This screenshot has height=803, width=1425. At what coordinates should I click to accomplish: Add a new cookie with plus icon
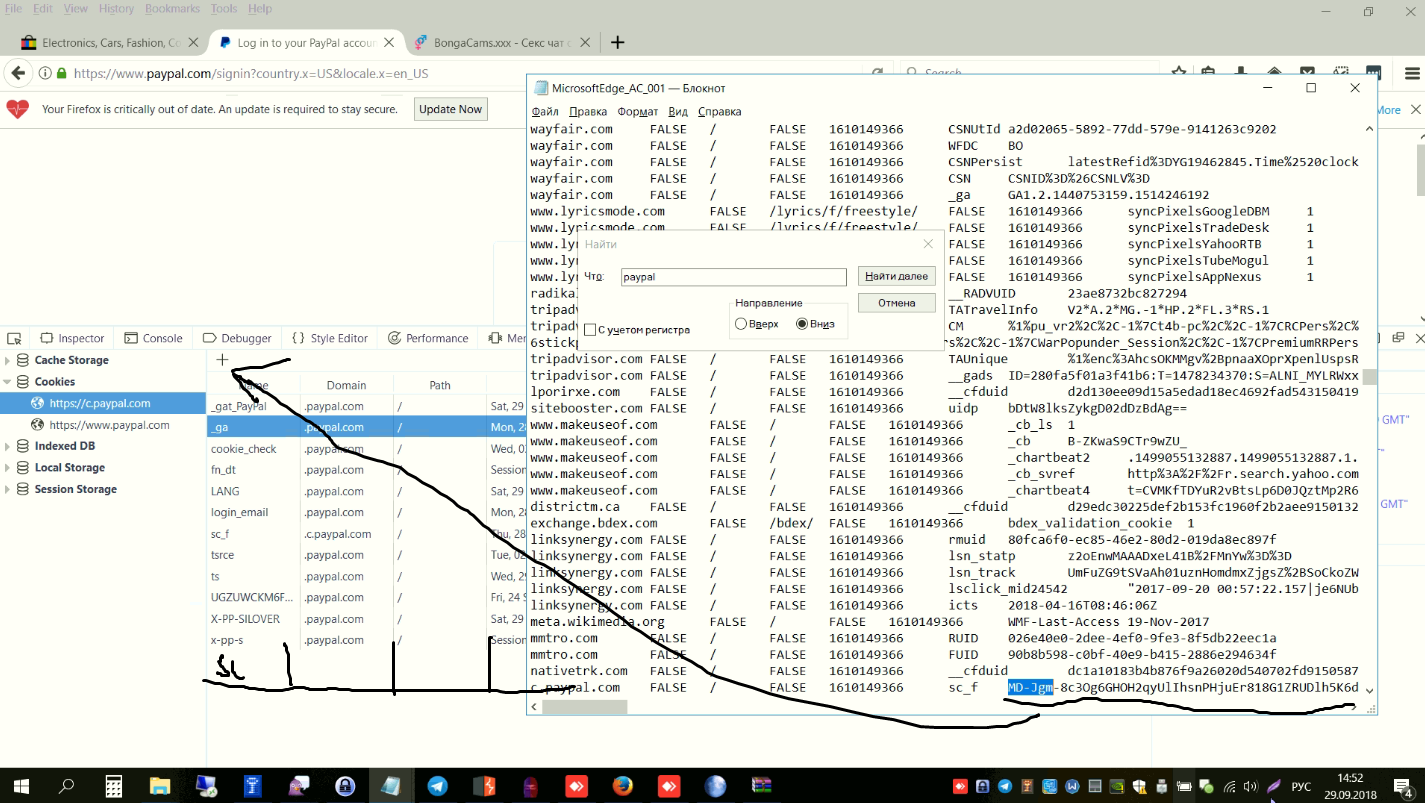point(222,359)
